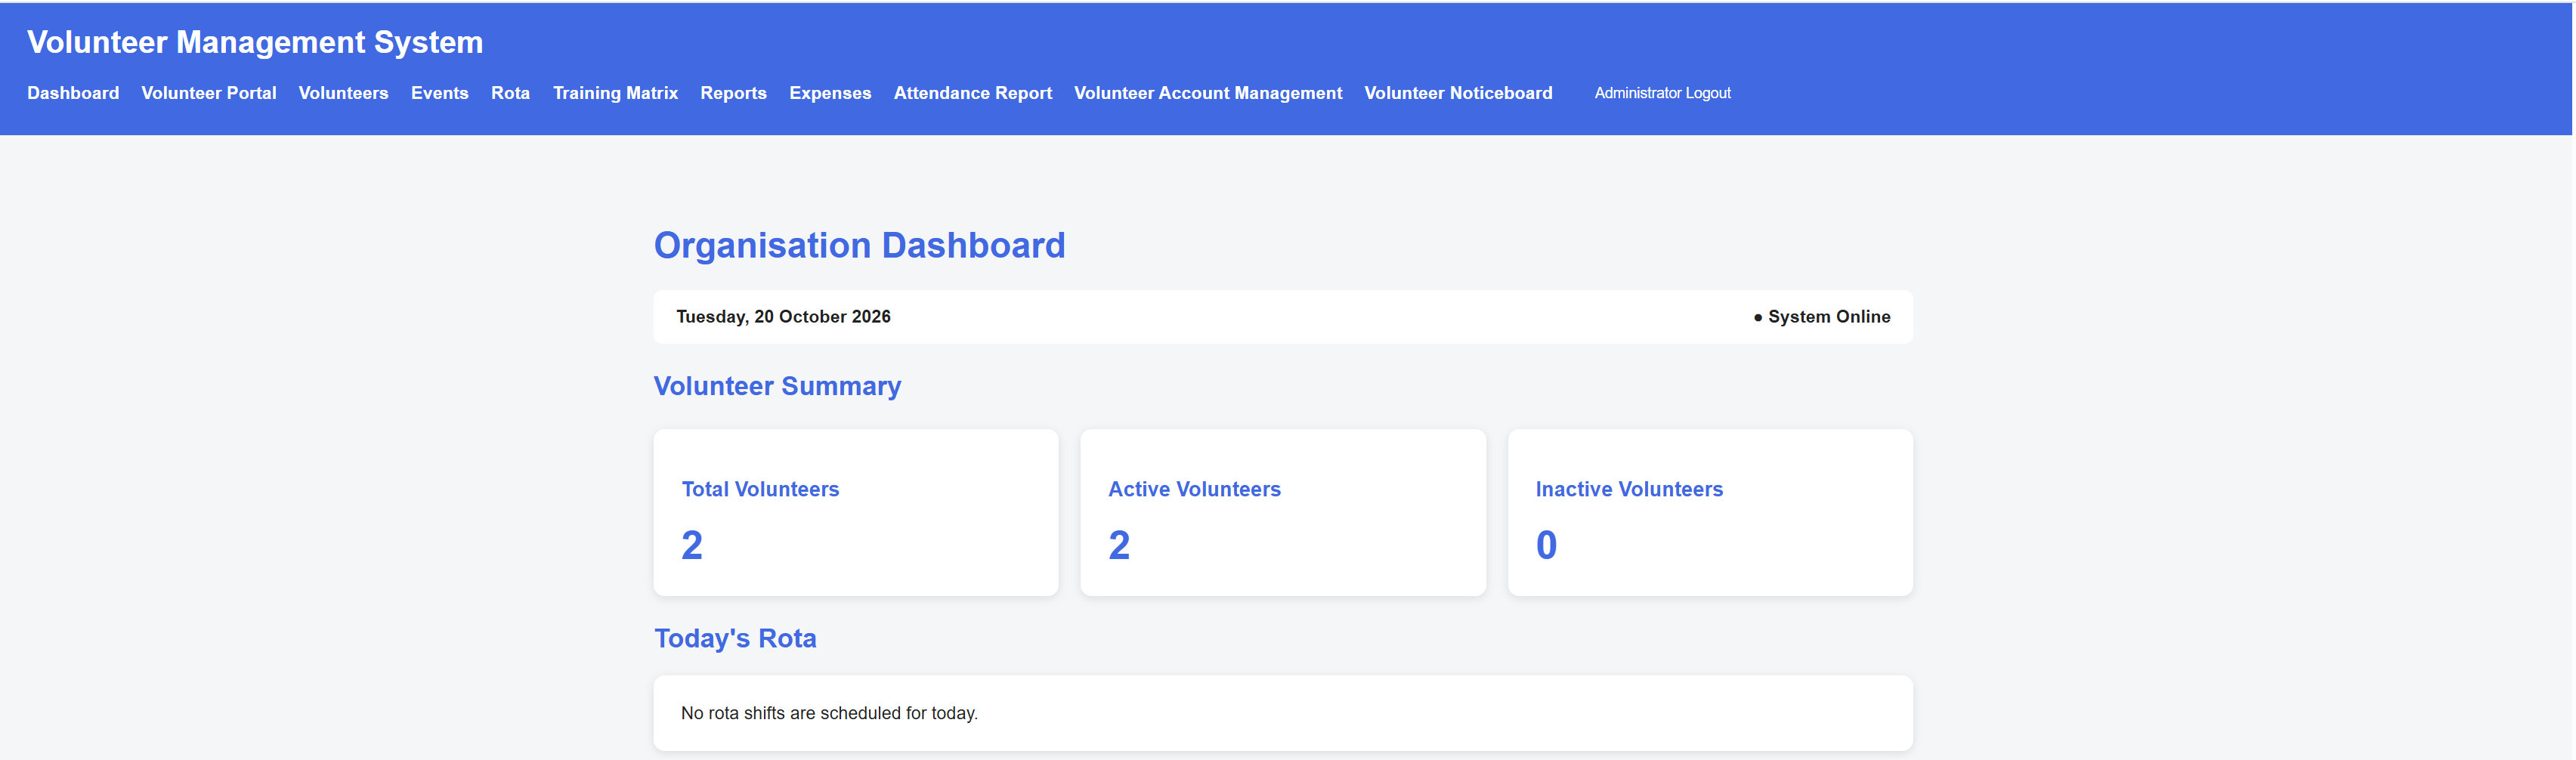Open the Dashboard nav link

coord(73,93)
